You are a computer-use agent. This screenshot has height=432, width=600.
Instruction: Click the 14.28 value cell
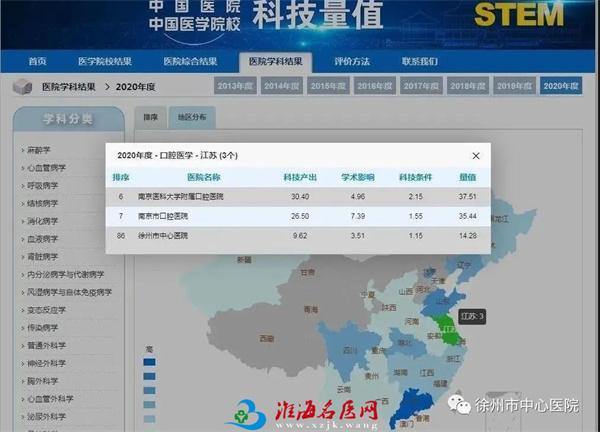[468, 236]
